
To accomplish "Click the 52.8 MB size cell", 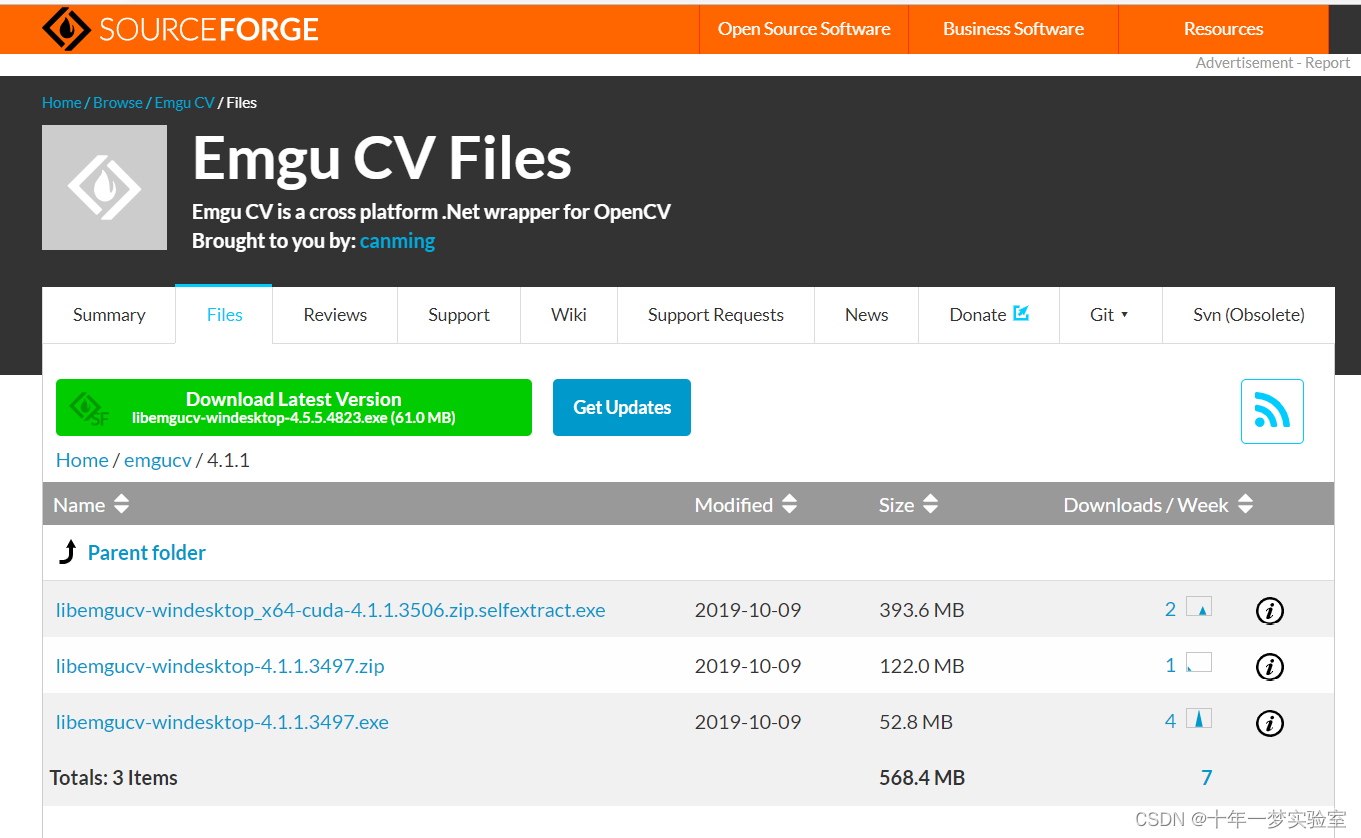I will tap(916, 722).
